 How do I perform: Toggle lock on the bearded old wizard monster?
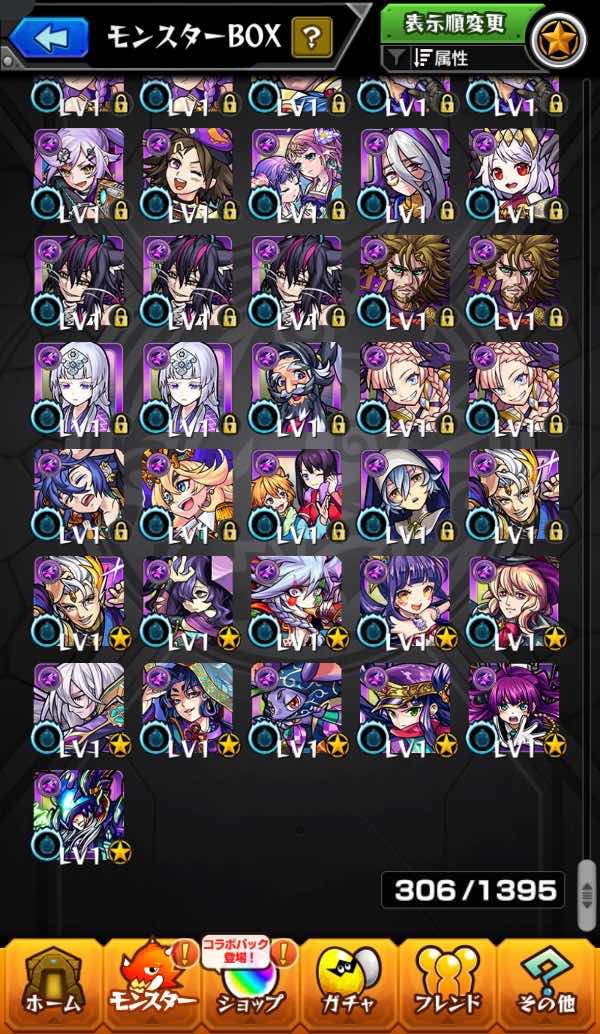click(x=338, y=424)
